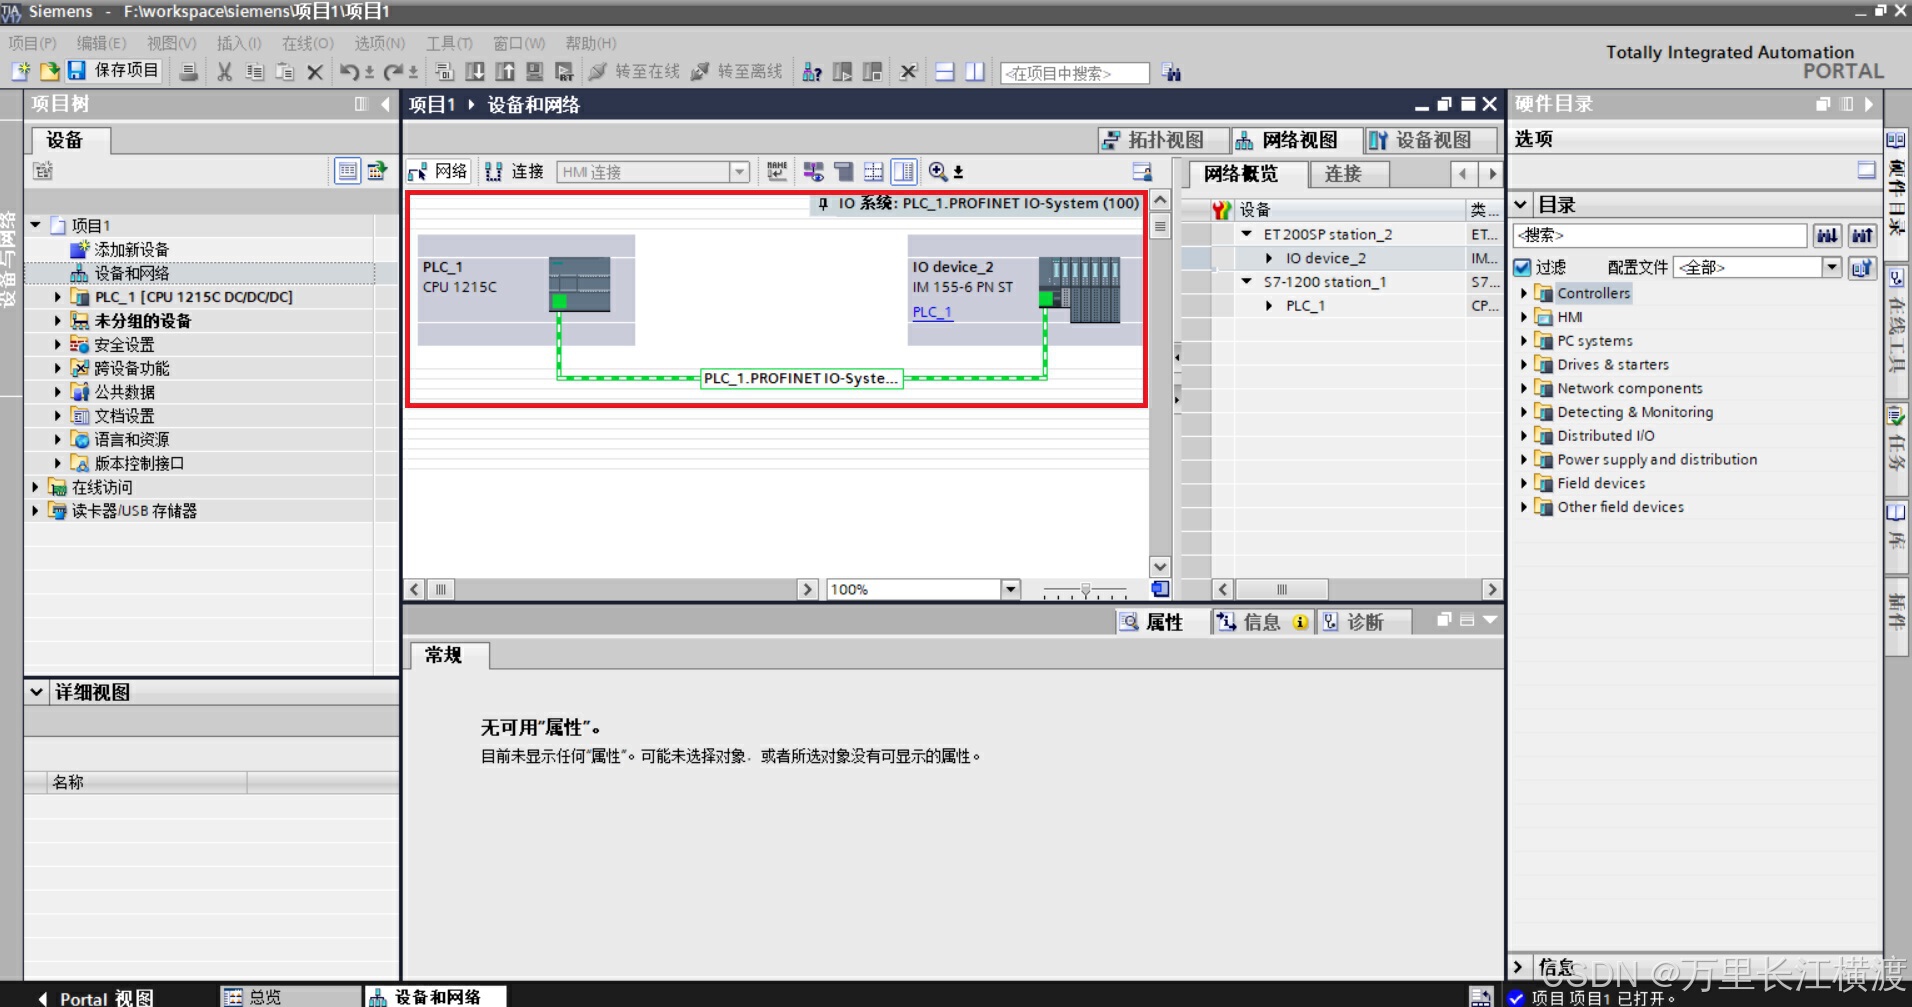This screenshot has width=1912, height=1007.
Task: Click the show address labels NAME icon
Action: [777, 172]
